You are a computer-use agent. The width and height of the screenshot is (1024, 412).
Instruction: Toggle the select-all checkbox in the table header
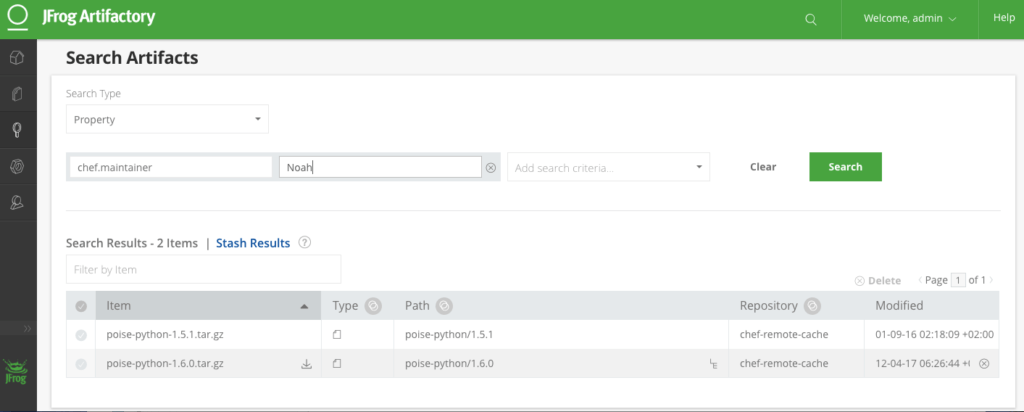pos(81,306)
